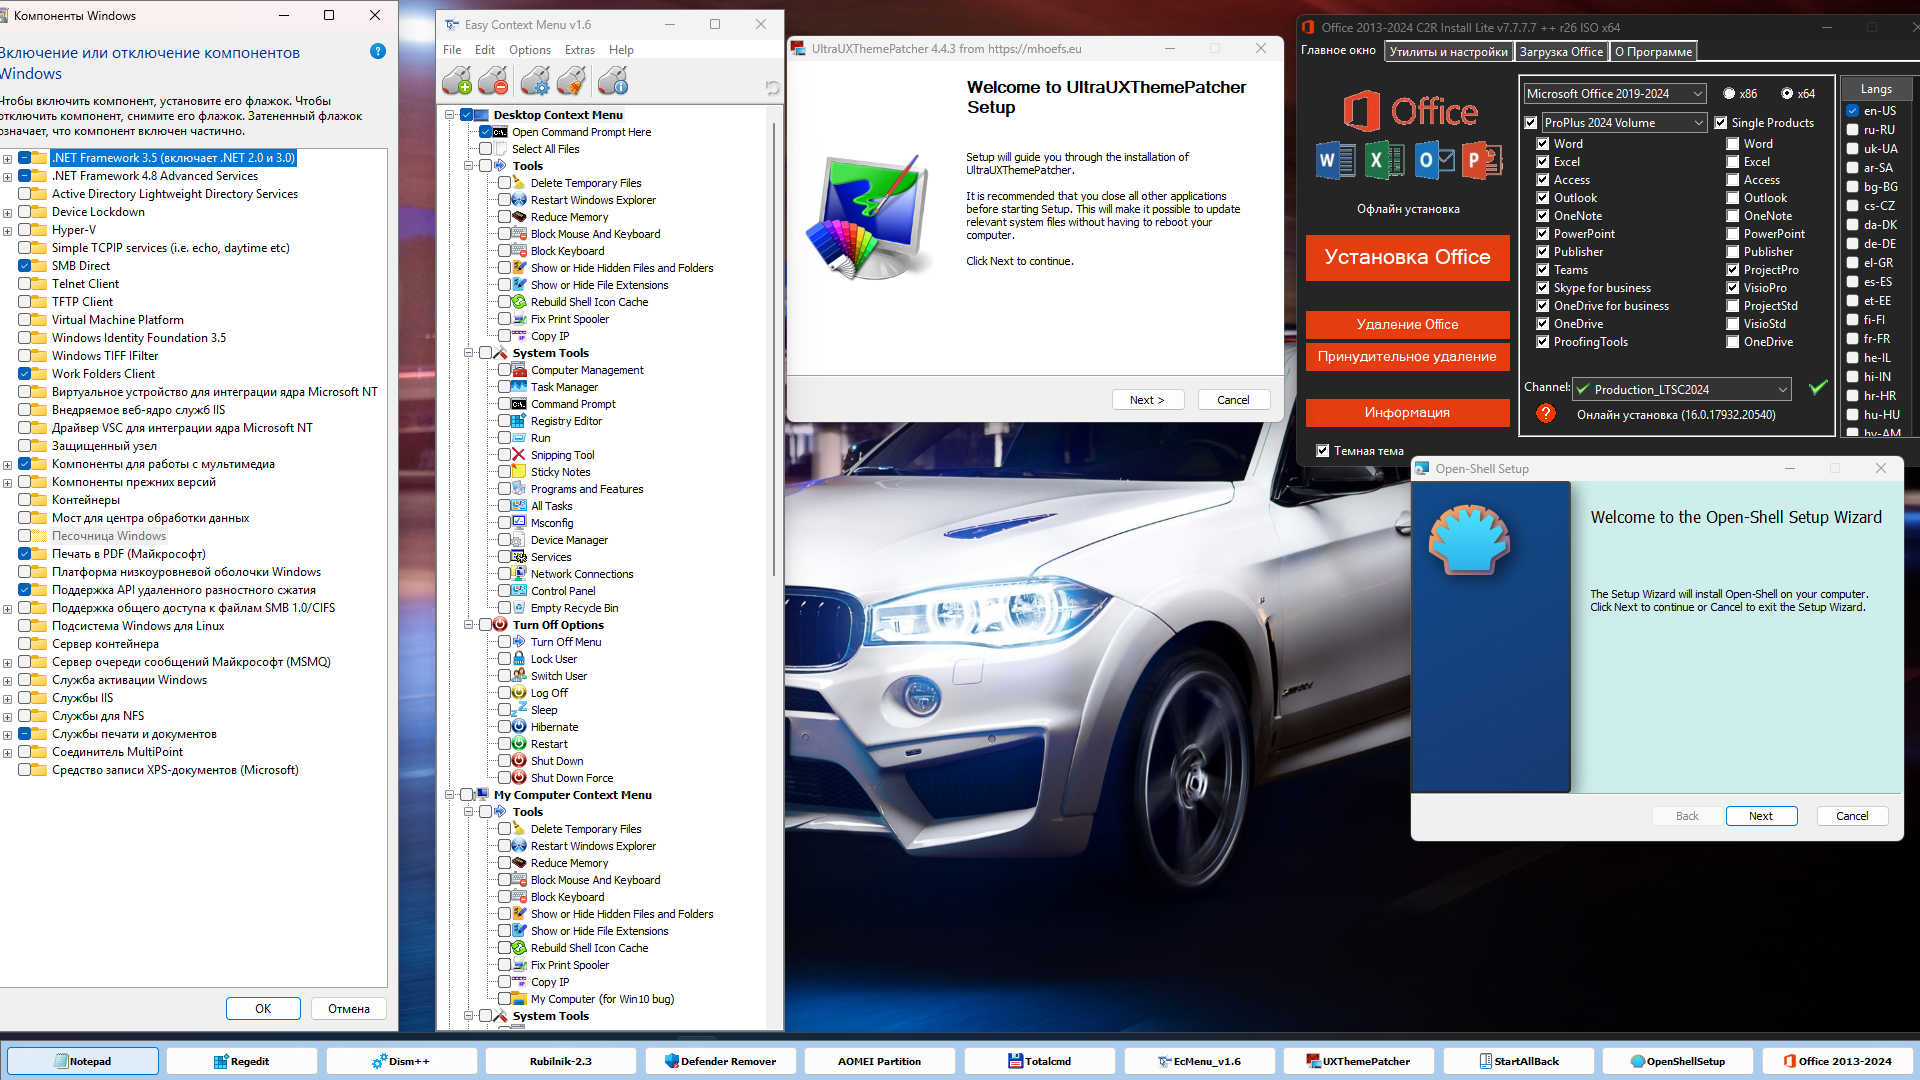Expand the Службы IIS component node
1920x1080 pixels.
(x=8, y=698)
